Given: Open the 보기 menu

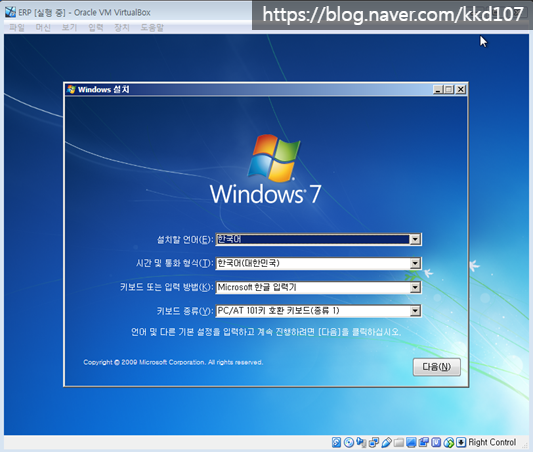Looking at the screenshot, I should (x=69, y=28).
